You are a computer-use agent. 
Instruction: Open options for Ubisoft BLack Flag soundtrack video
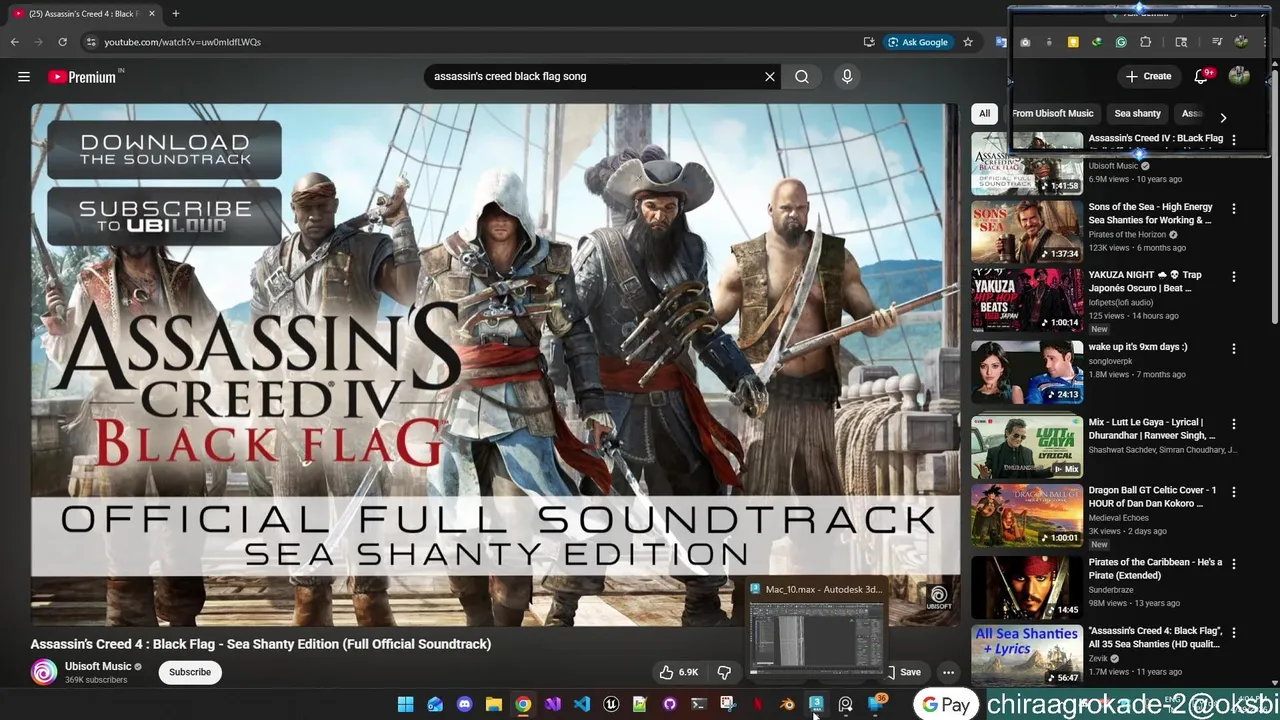click(1233, 140)
